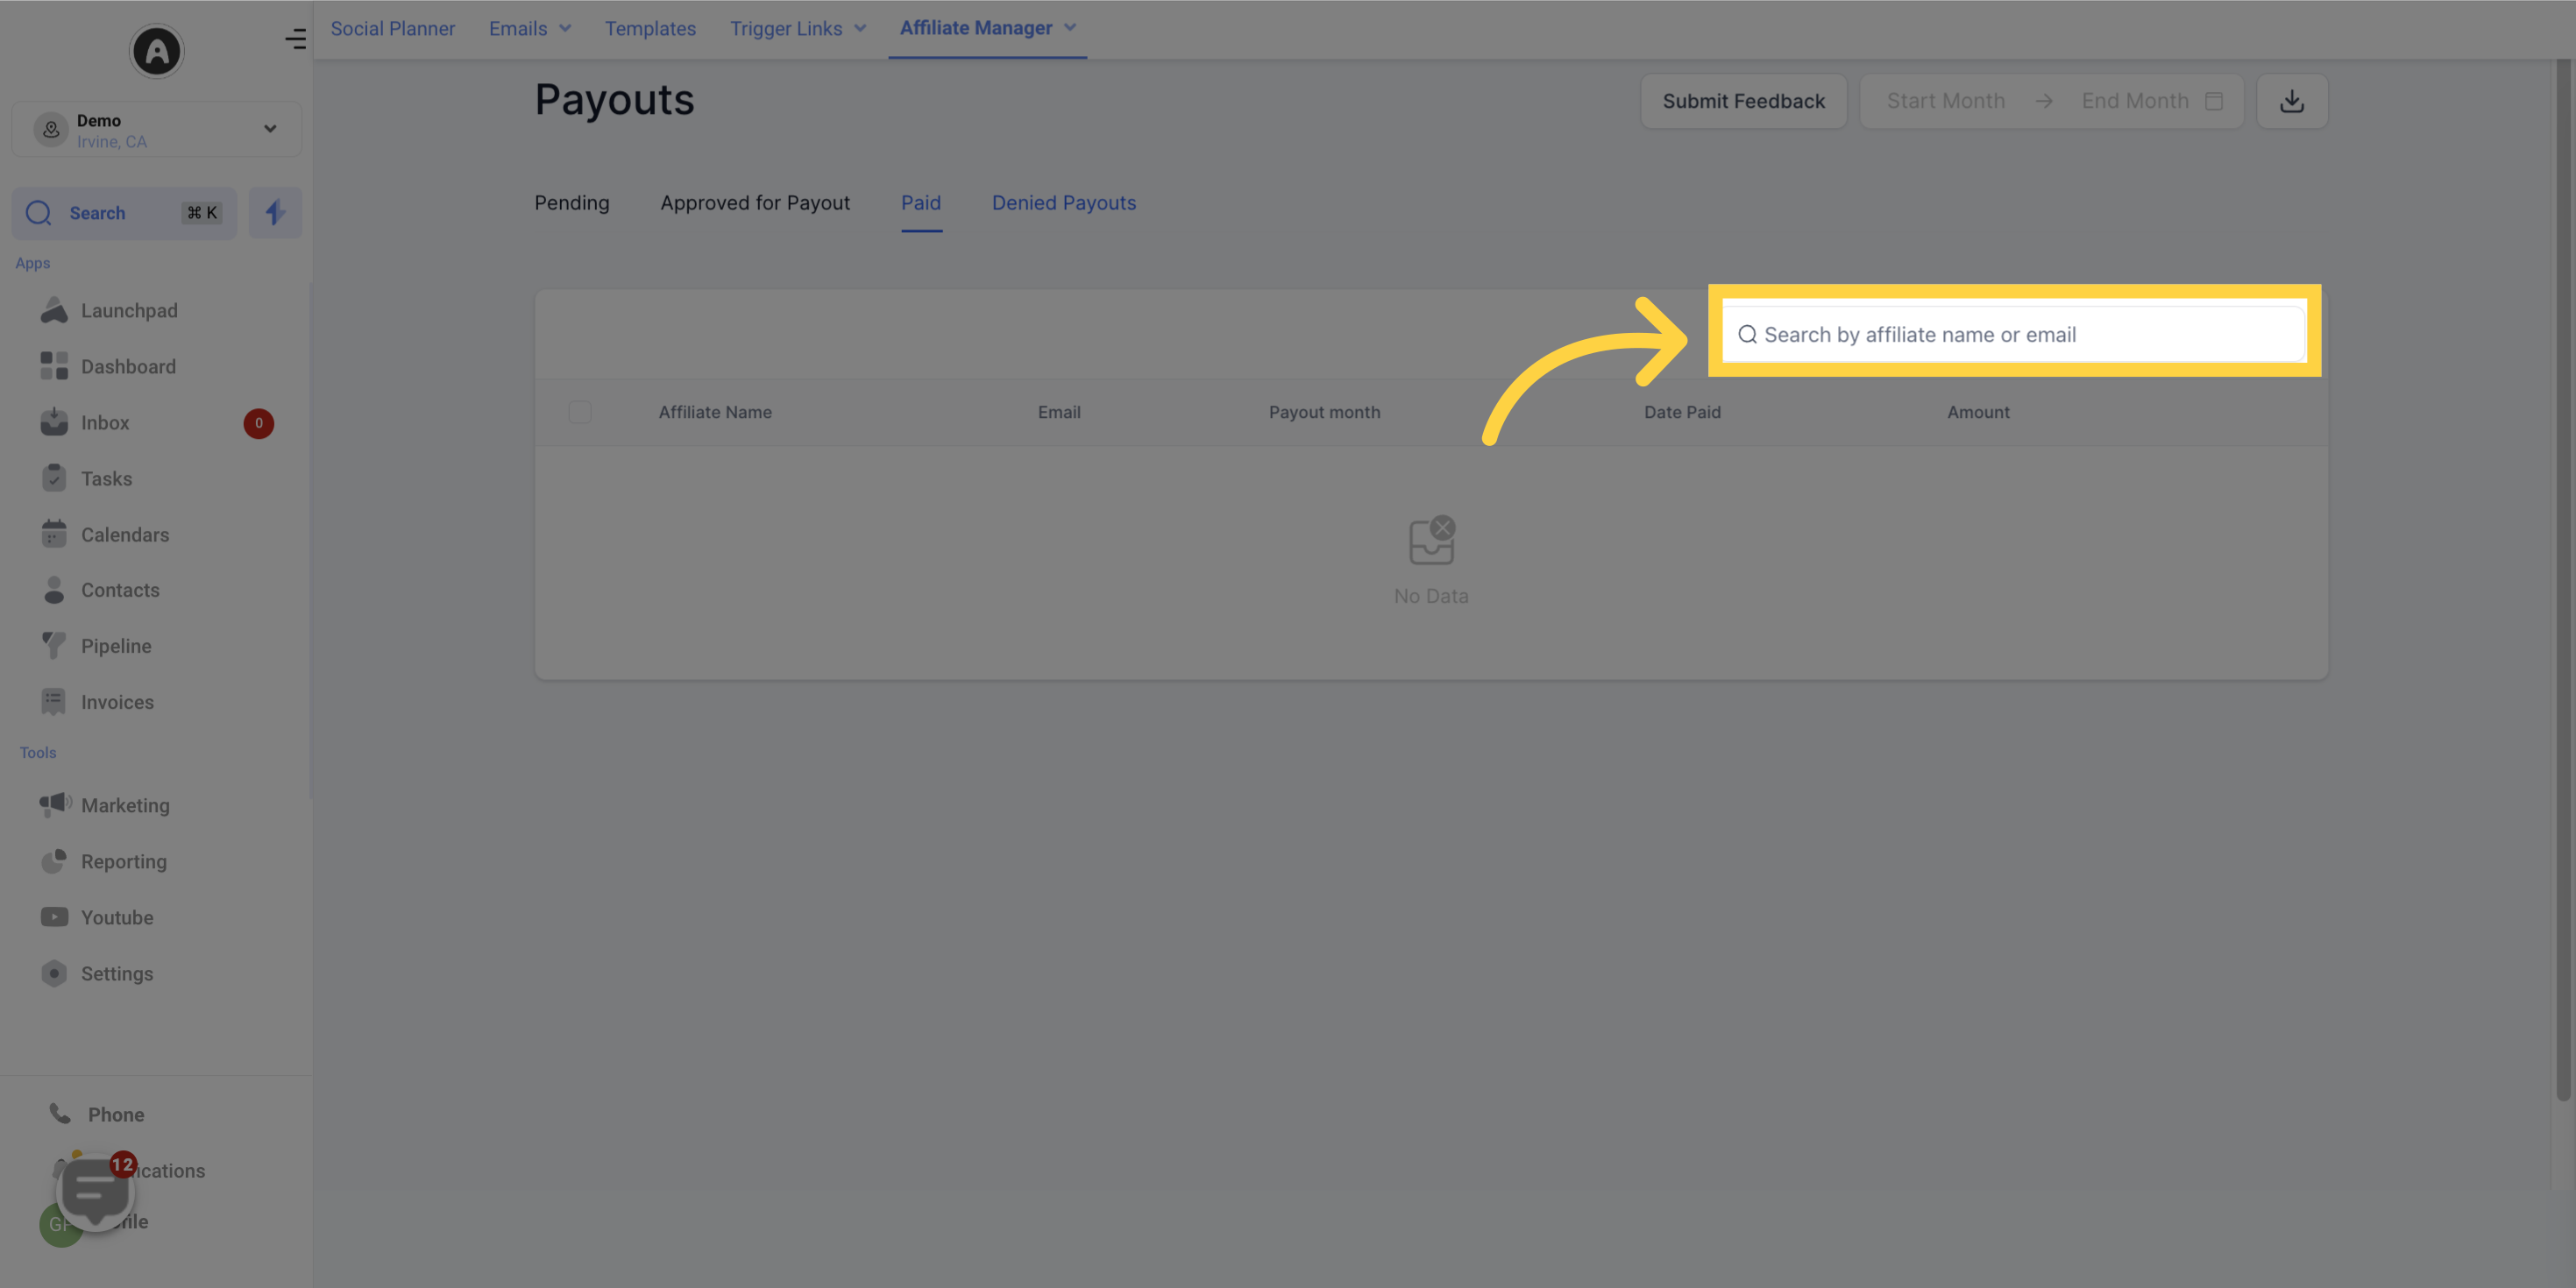Click the magnifier icon in sidebar search

(39, 213)
